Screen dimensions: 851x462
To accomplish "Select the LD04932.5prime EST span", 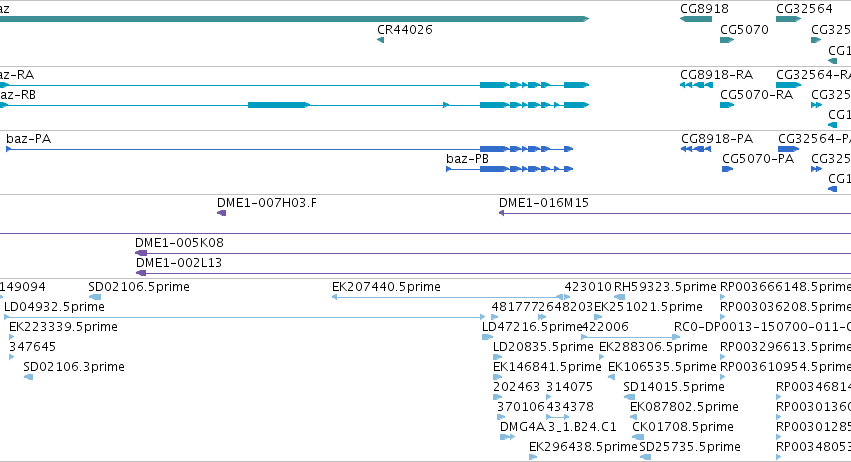I will click(x=245, y=317).
